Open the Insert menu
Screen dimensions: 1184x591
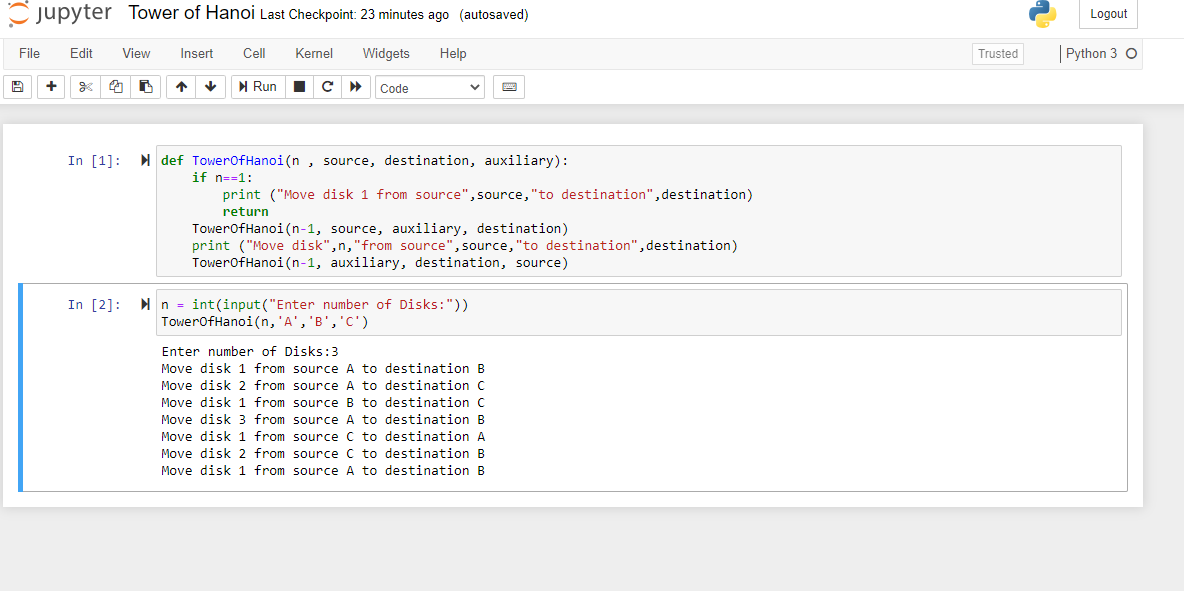point(196,54)
